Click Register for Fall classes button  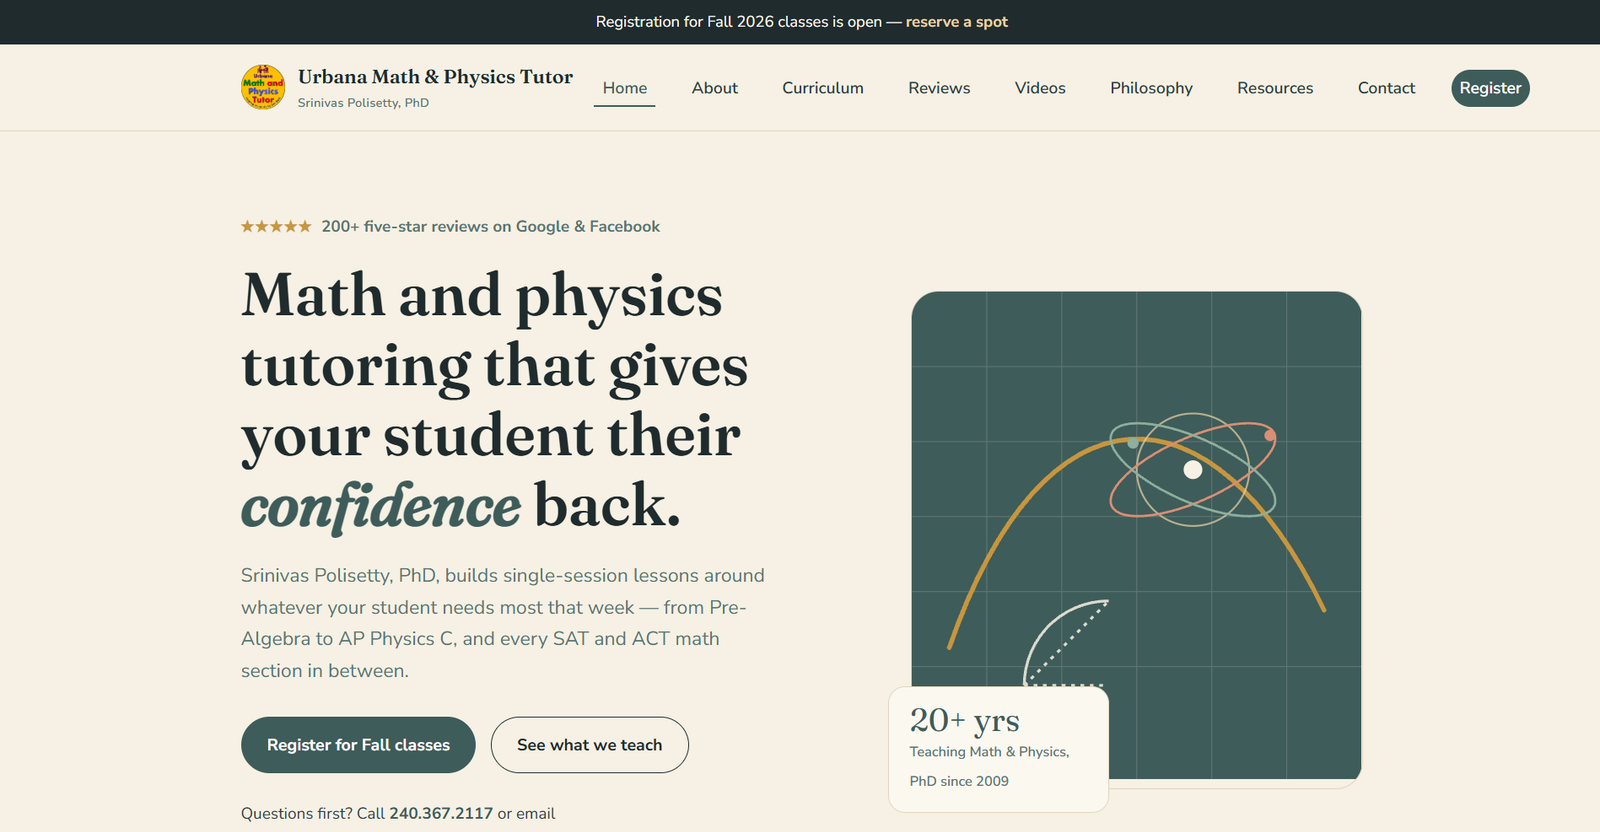coord(358,745)
